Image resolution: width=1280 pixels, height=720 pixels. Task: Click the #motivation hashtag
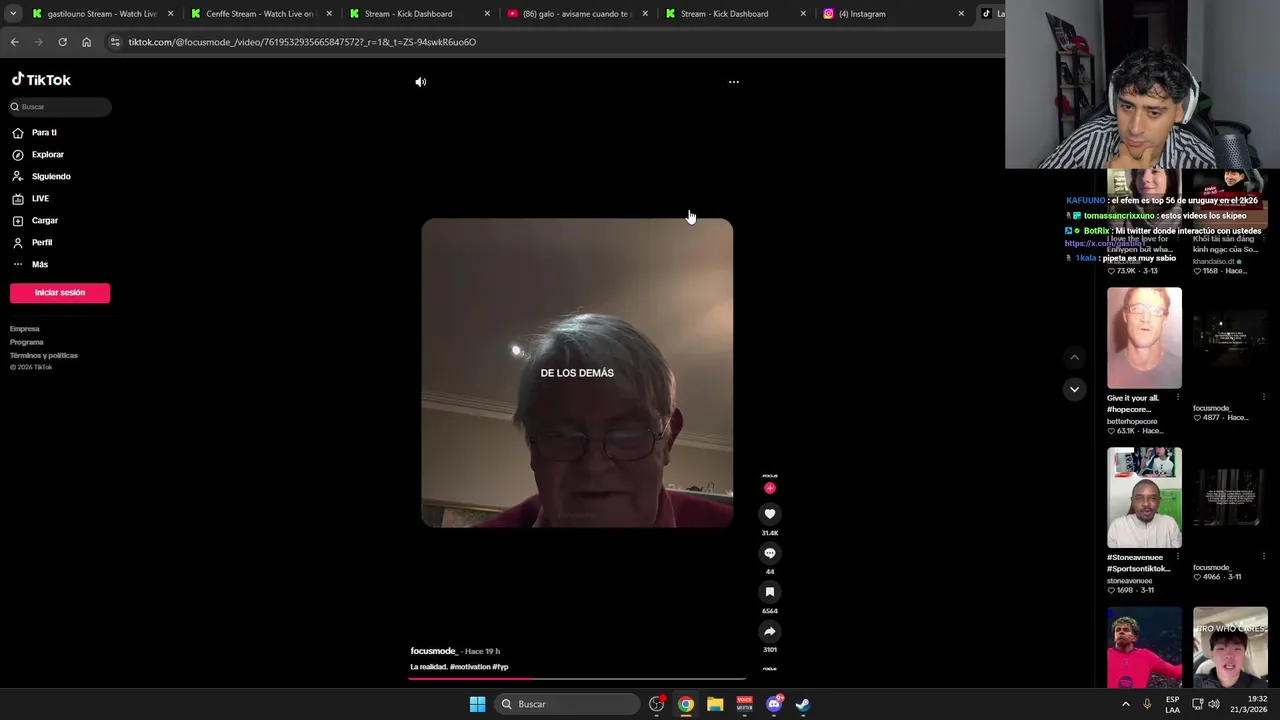coord(470,667)
